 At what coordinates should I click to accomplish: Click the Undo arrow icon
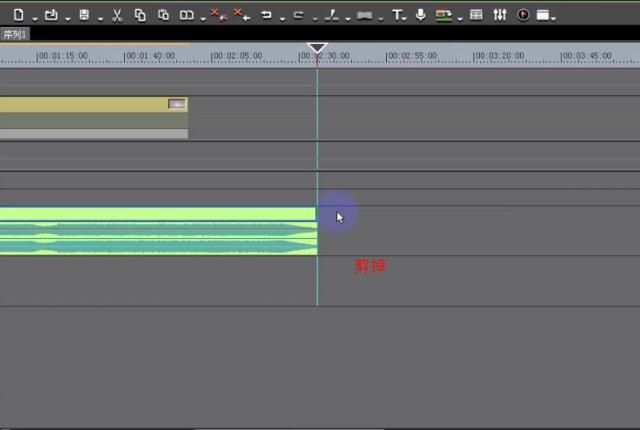click(x=266, y=15)
